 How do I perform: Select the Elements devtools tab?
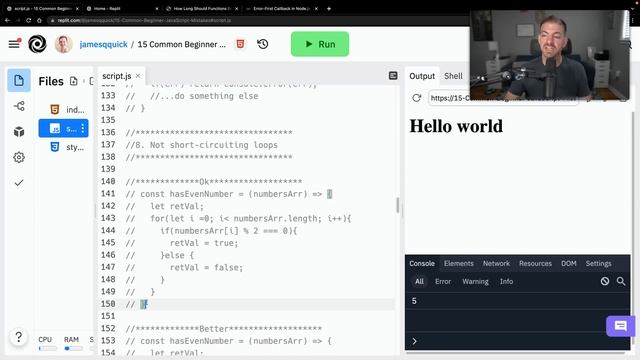459,263
